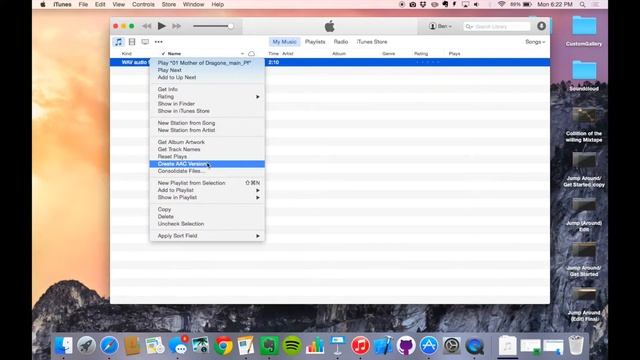
Task: Switch to the Movies library icon
Action: pos(132,42)
